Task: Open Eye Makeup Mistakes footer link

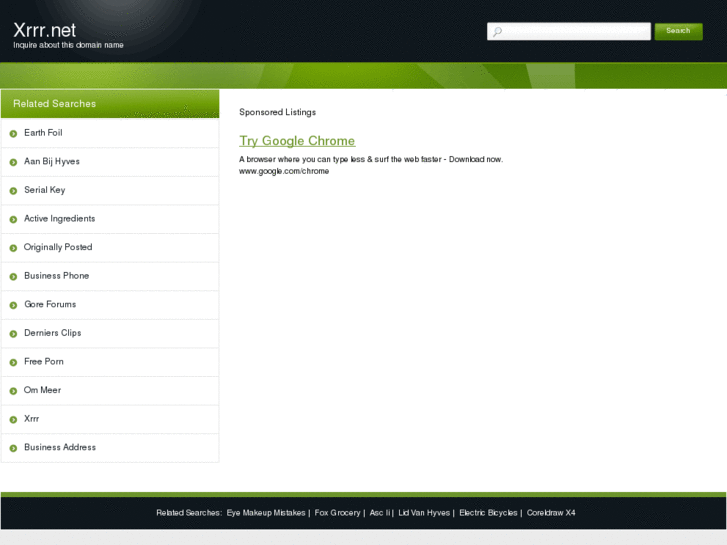Action: pos(266,513)
